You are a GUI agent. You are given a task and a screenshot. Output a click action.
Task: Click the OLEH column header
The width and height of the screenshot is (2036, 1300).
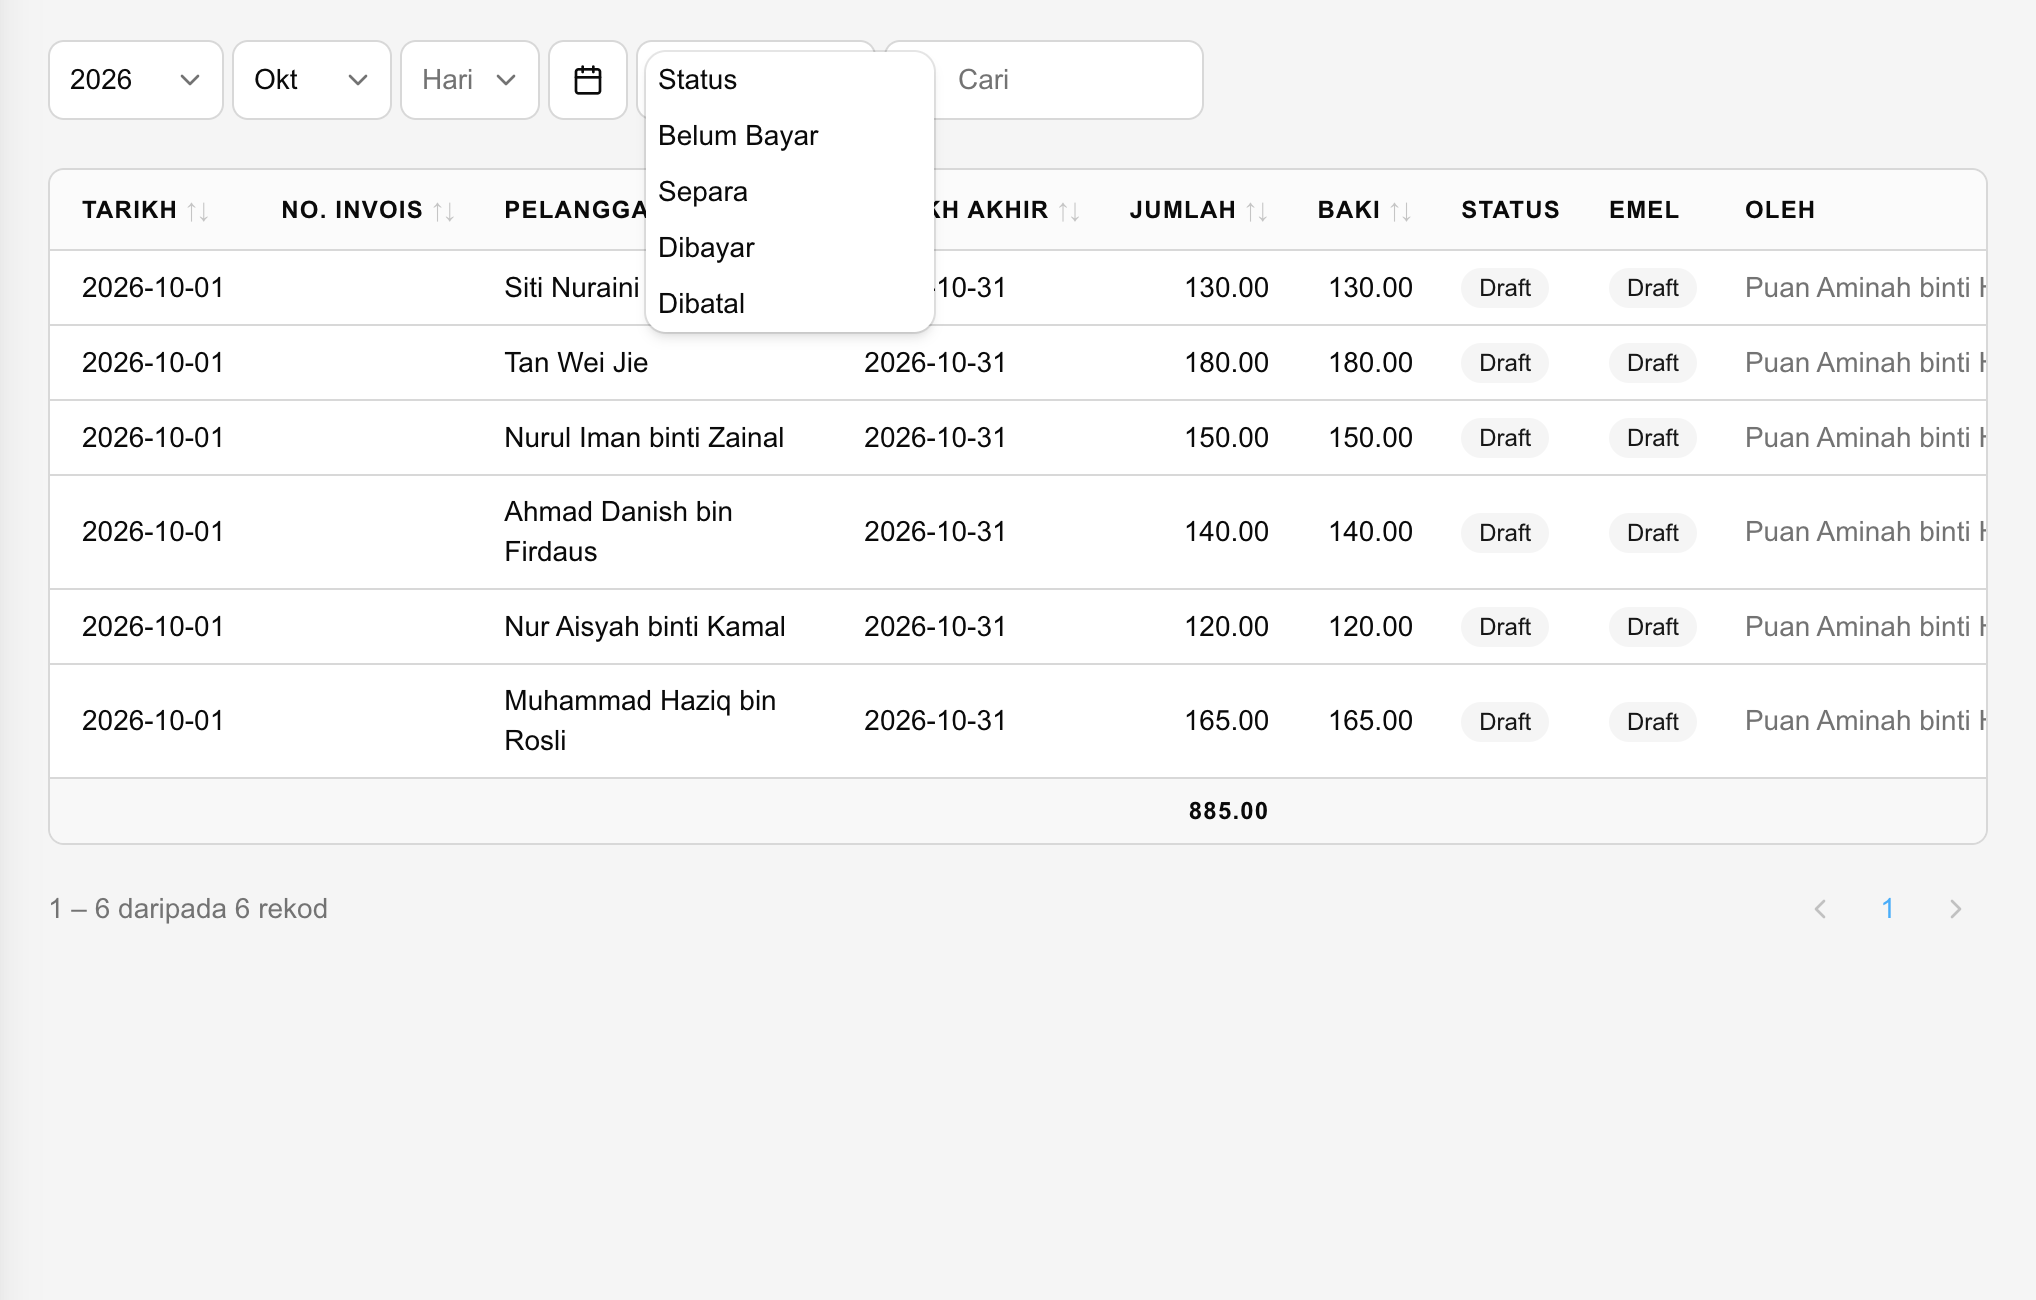1780,210
